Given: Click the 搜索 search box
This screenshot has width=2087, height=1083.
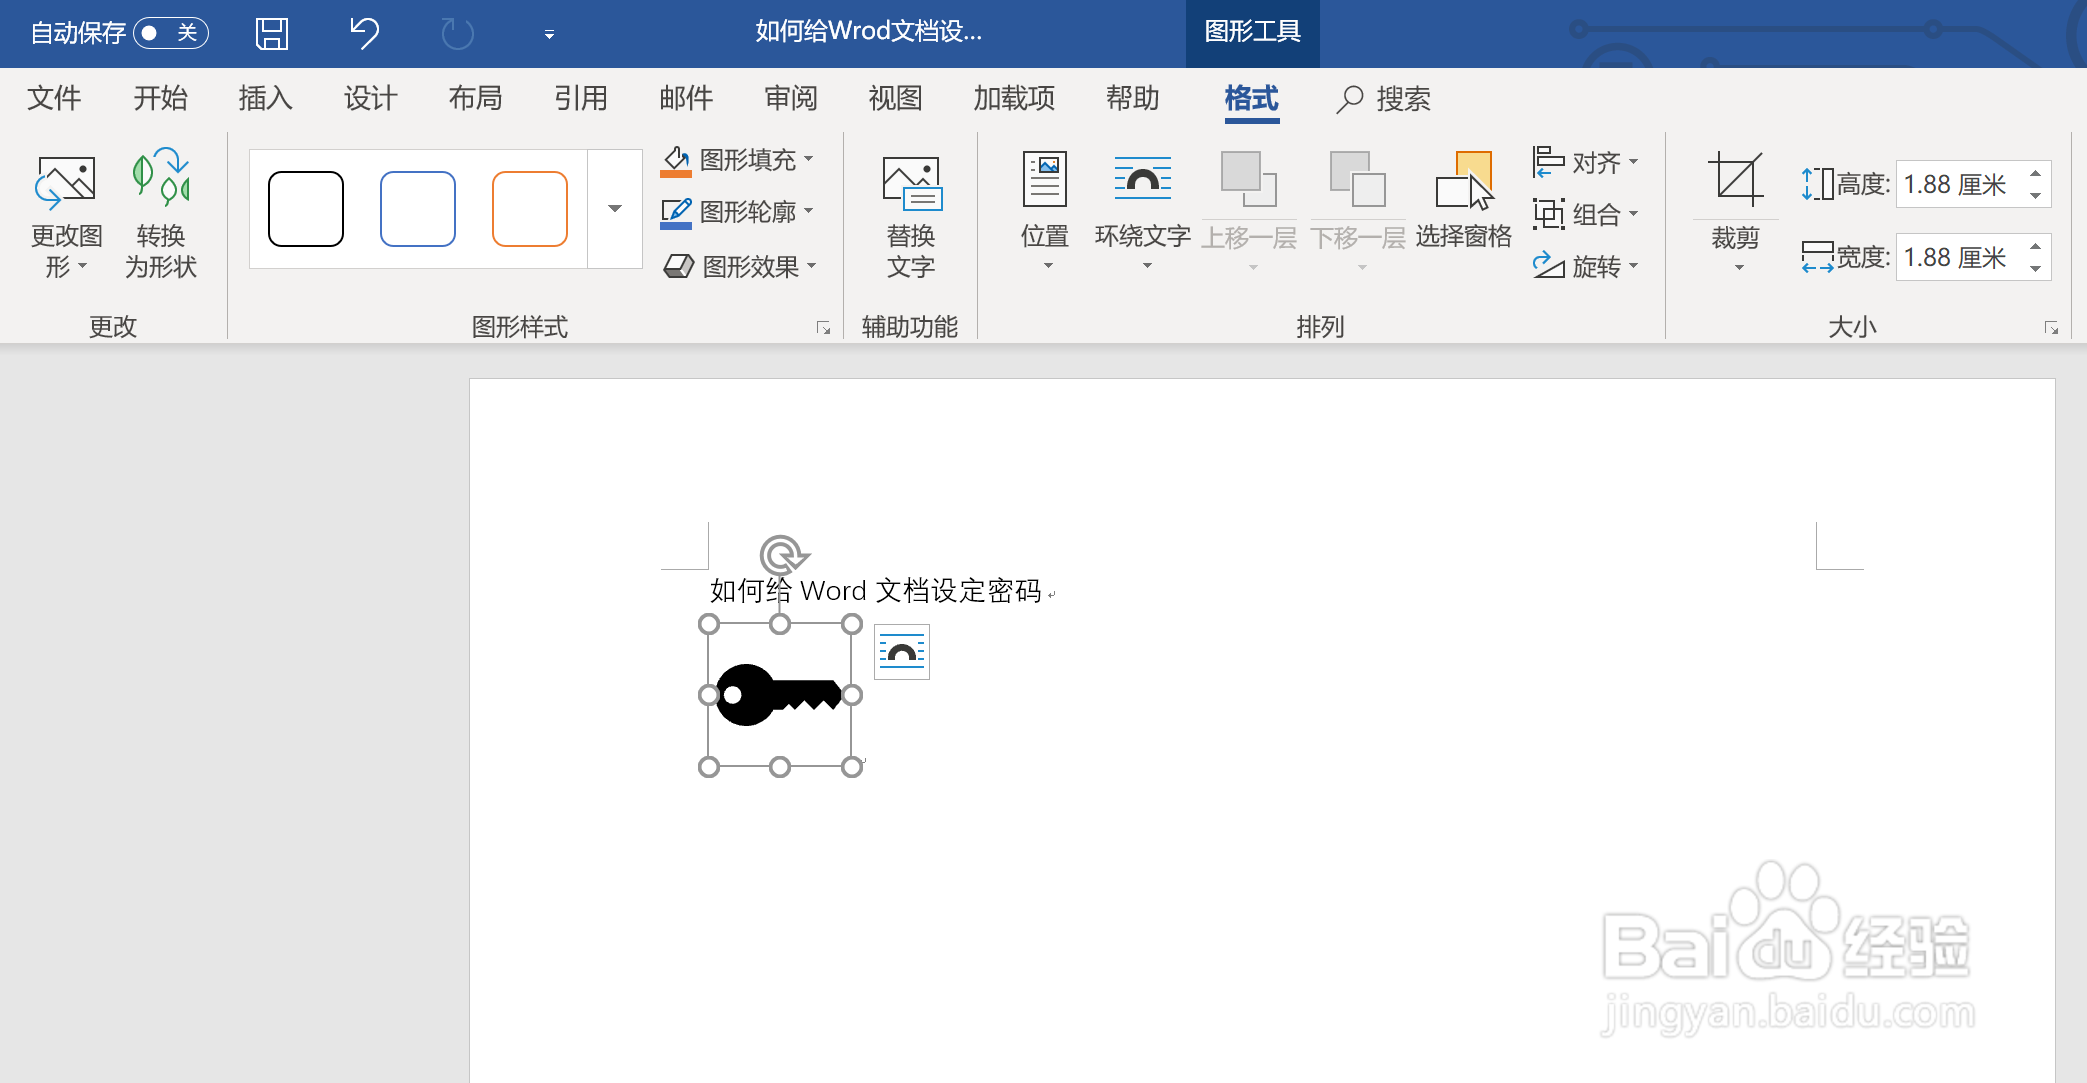Looking at the screenshot, I should 1384,98.
